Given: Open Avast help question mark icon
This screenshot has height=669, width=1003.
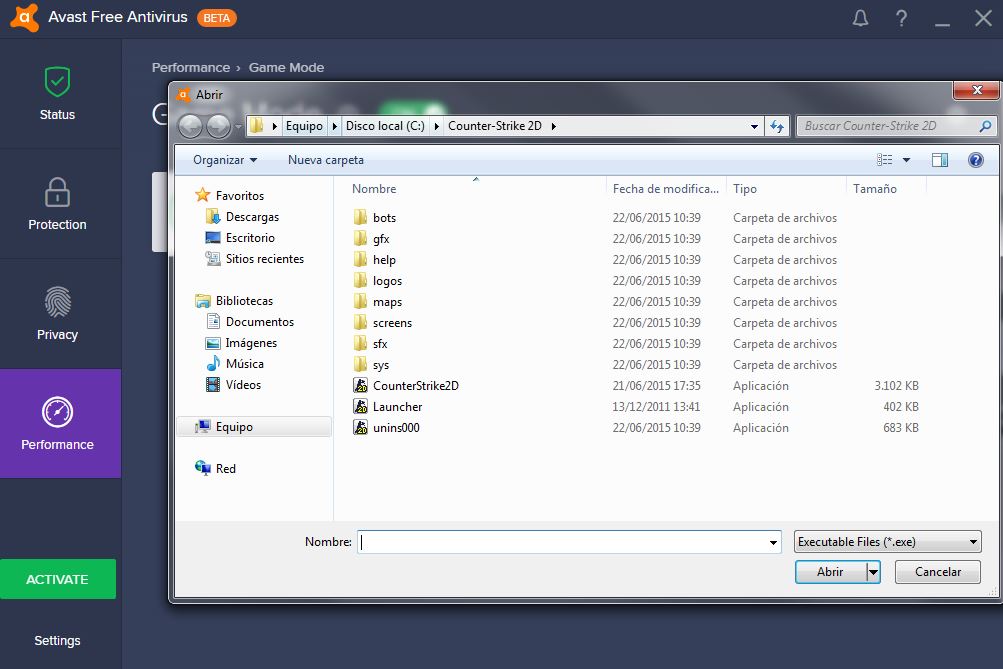Looking at the screenshot, I should [x=901, y=18].
